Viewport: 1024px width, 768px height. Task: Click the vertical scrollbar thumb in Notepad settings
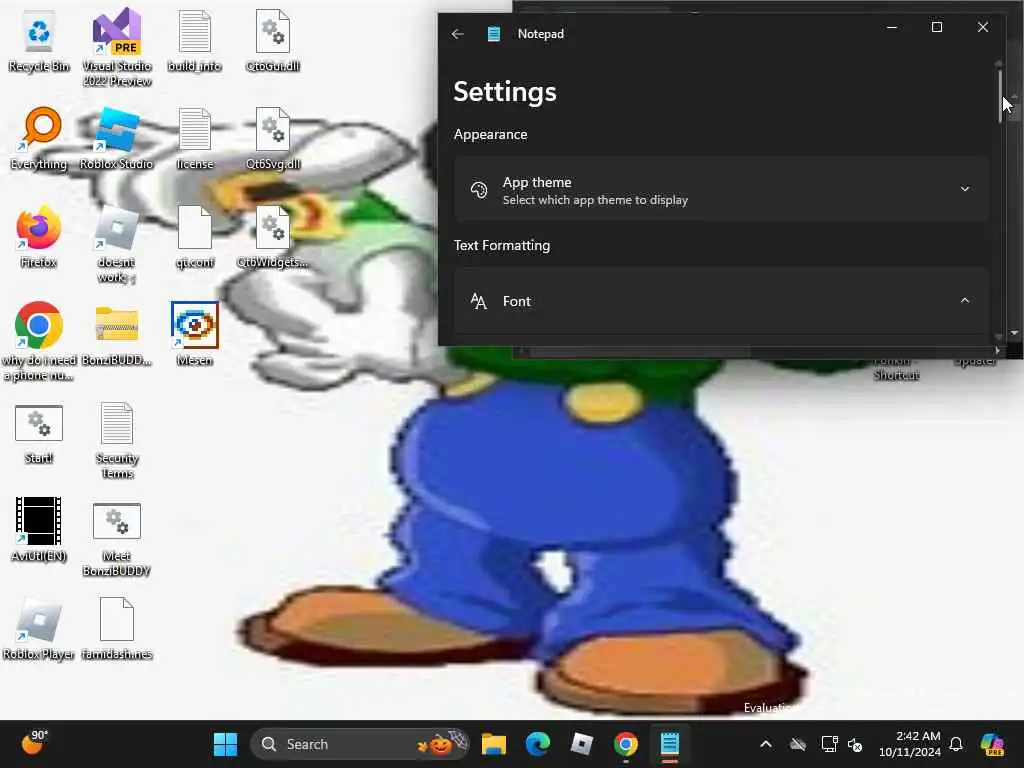click(999, 95)
